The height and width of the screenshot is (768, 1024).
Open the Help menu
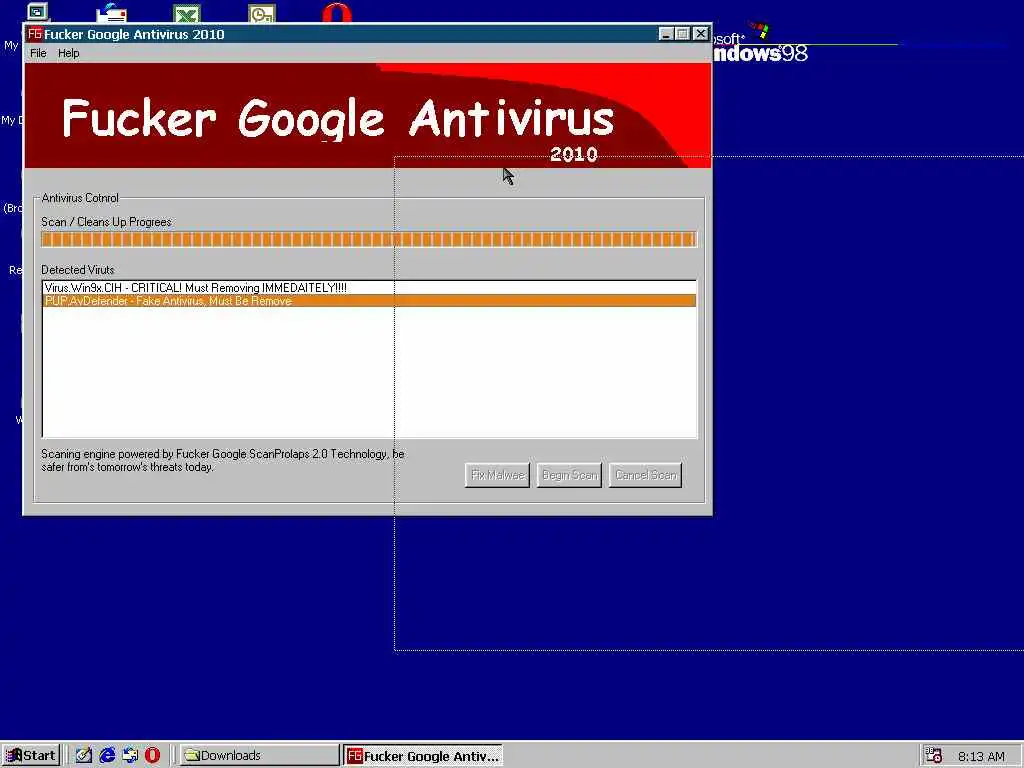tap(69, 54)
